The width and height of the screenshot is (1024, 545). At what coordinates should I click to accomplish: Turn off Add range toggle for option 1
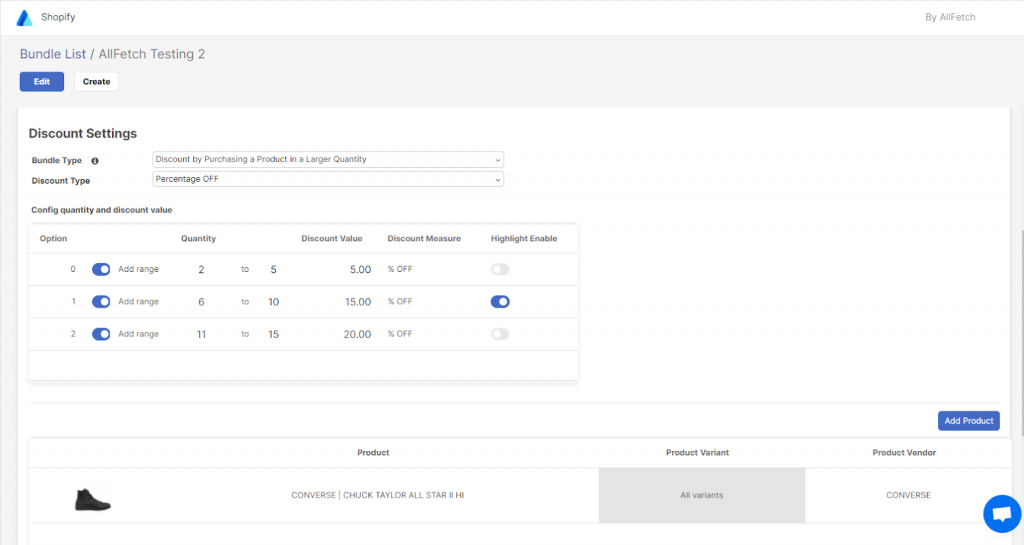click(x=101, y=301)
